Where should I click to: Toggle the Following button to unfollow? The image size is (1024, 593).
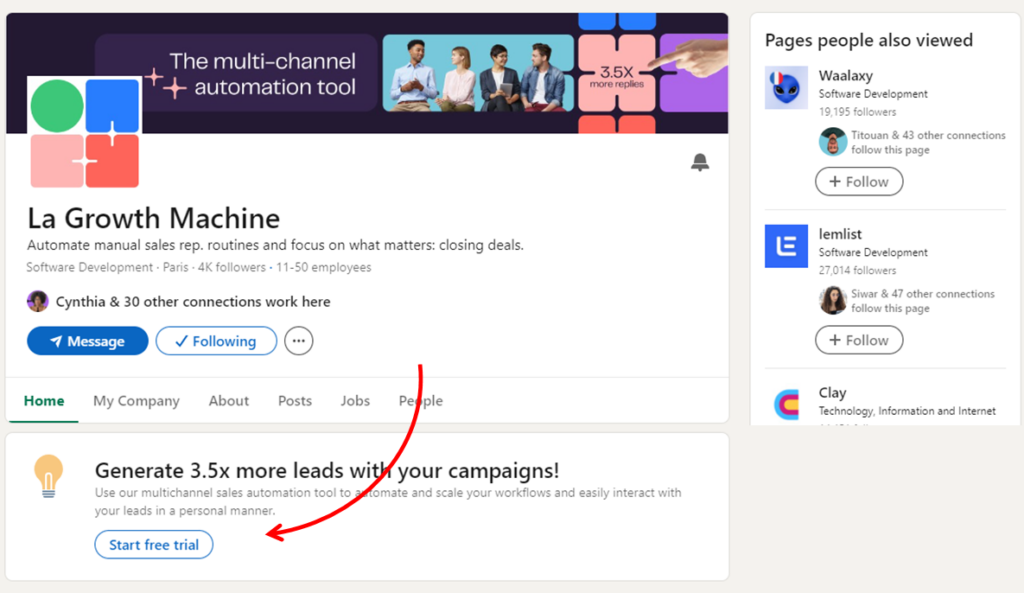(216, 341)
